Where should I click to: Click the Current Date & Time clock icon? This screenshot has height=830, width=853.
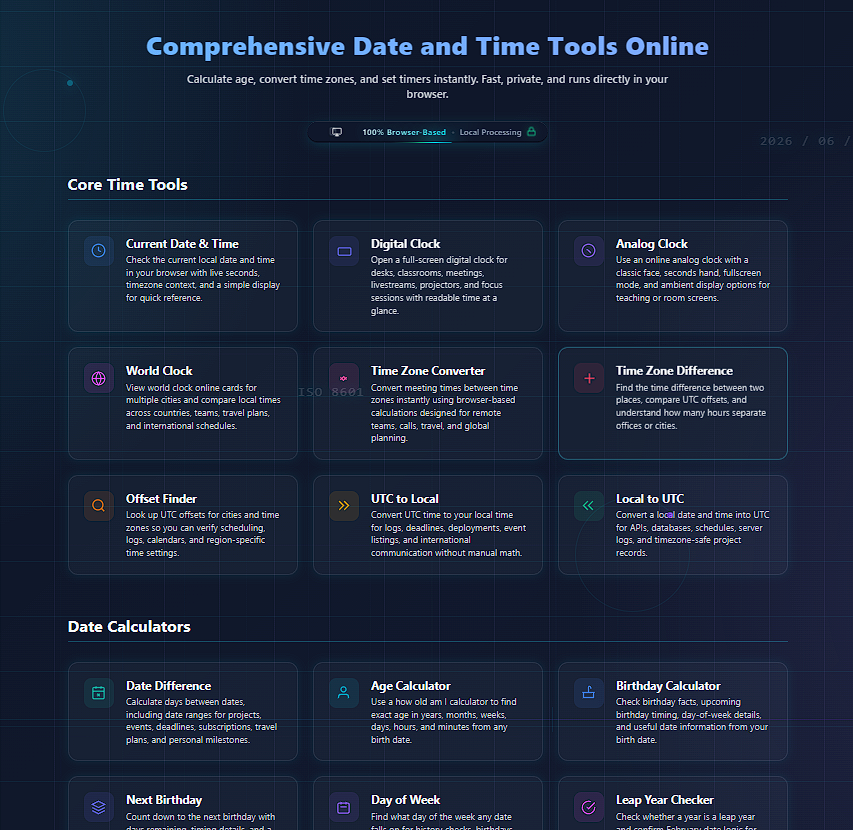pyautogui.click(x=98, y=251)
